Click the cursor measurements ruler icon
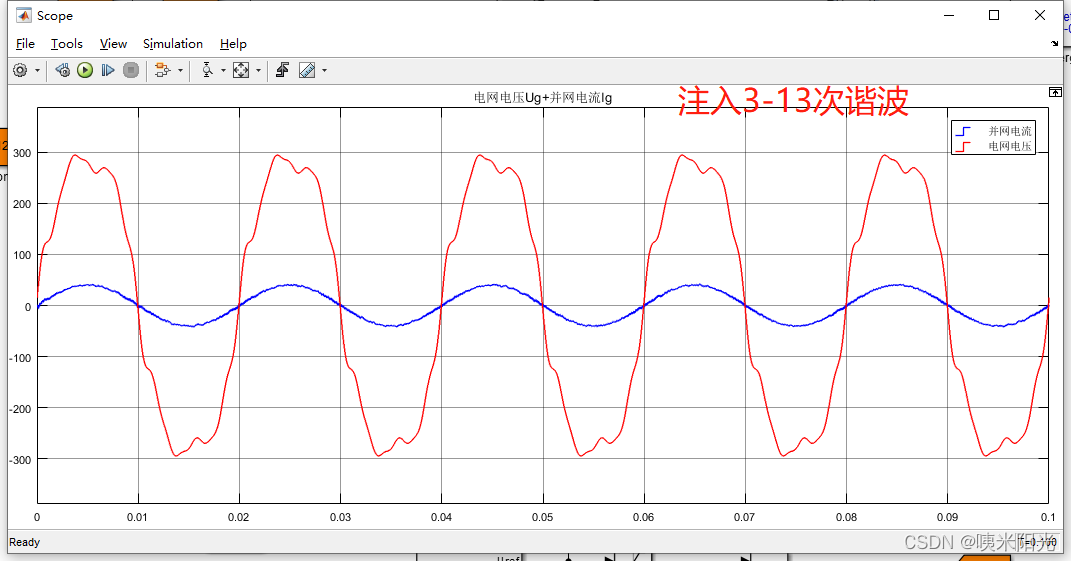Image resolution: width=1071 pixels, height=561 pixels. [x=307, y=70]
